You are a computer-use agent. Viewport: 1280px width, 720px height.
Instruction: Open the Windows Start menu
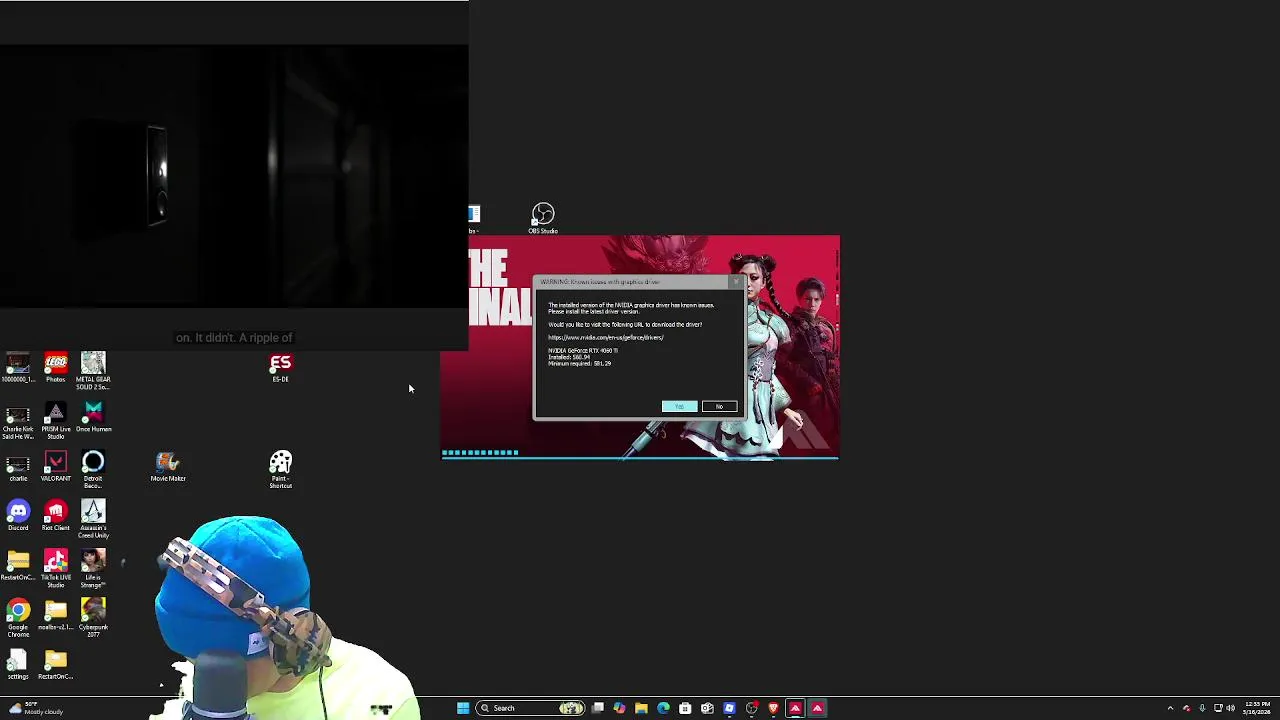(463, 708)
